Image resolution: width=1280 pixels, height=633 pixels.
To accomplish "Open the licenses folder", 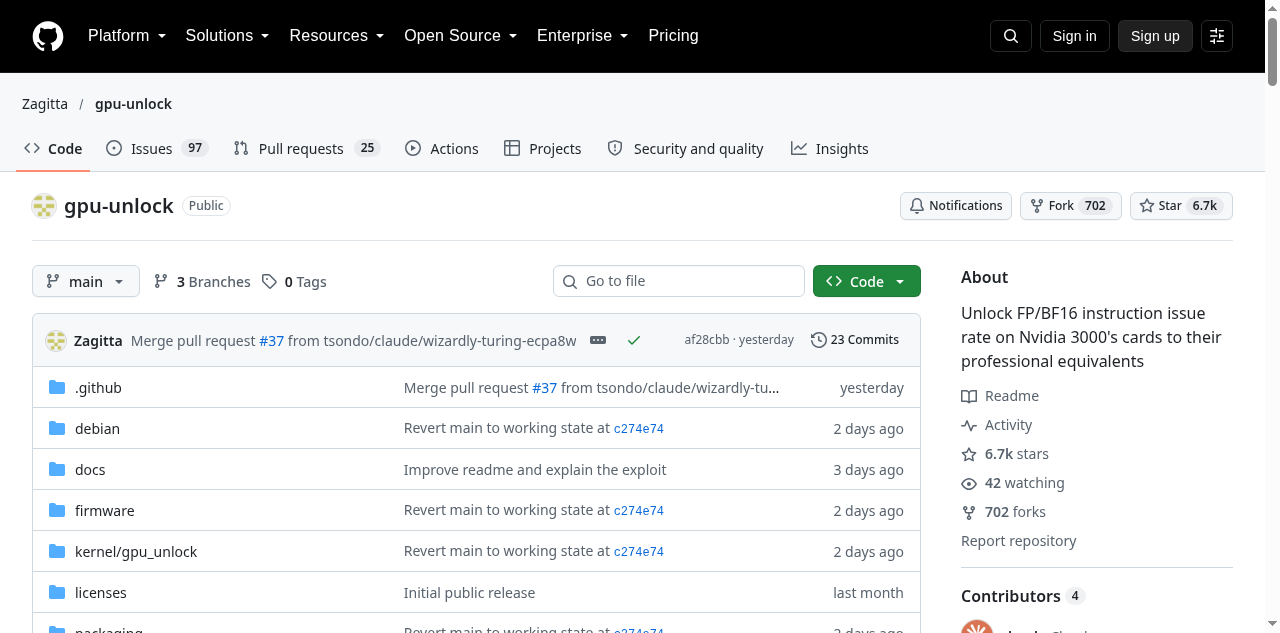I will pos(101,593).
